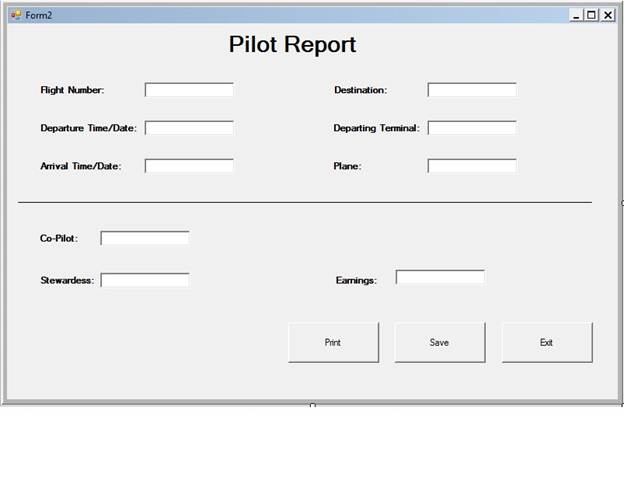
Task: Select the Flight Number label
Action: [72, 90]
